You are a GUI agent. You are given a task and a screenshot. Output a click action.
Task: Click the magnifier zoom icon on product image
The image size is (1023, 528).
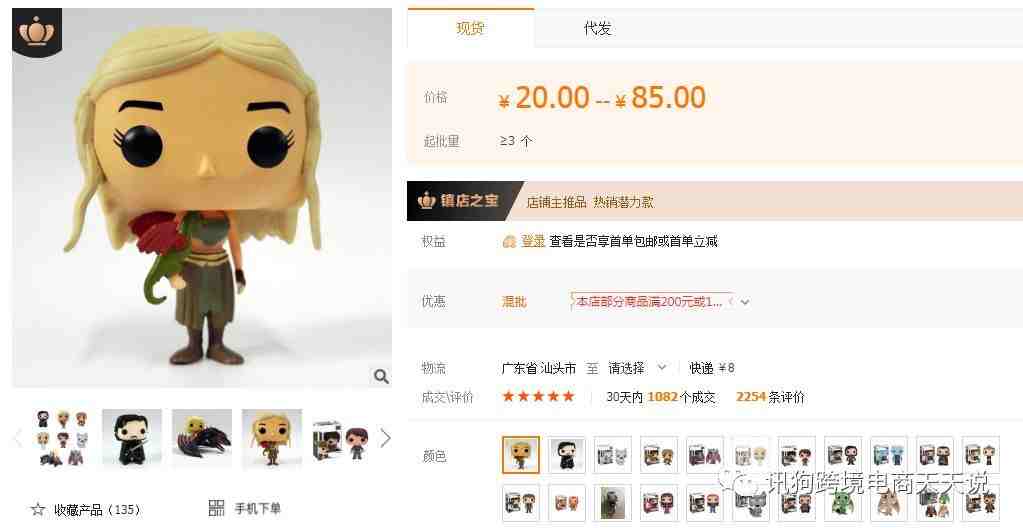tap(381, 376)
